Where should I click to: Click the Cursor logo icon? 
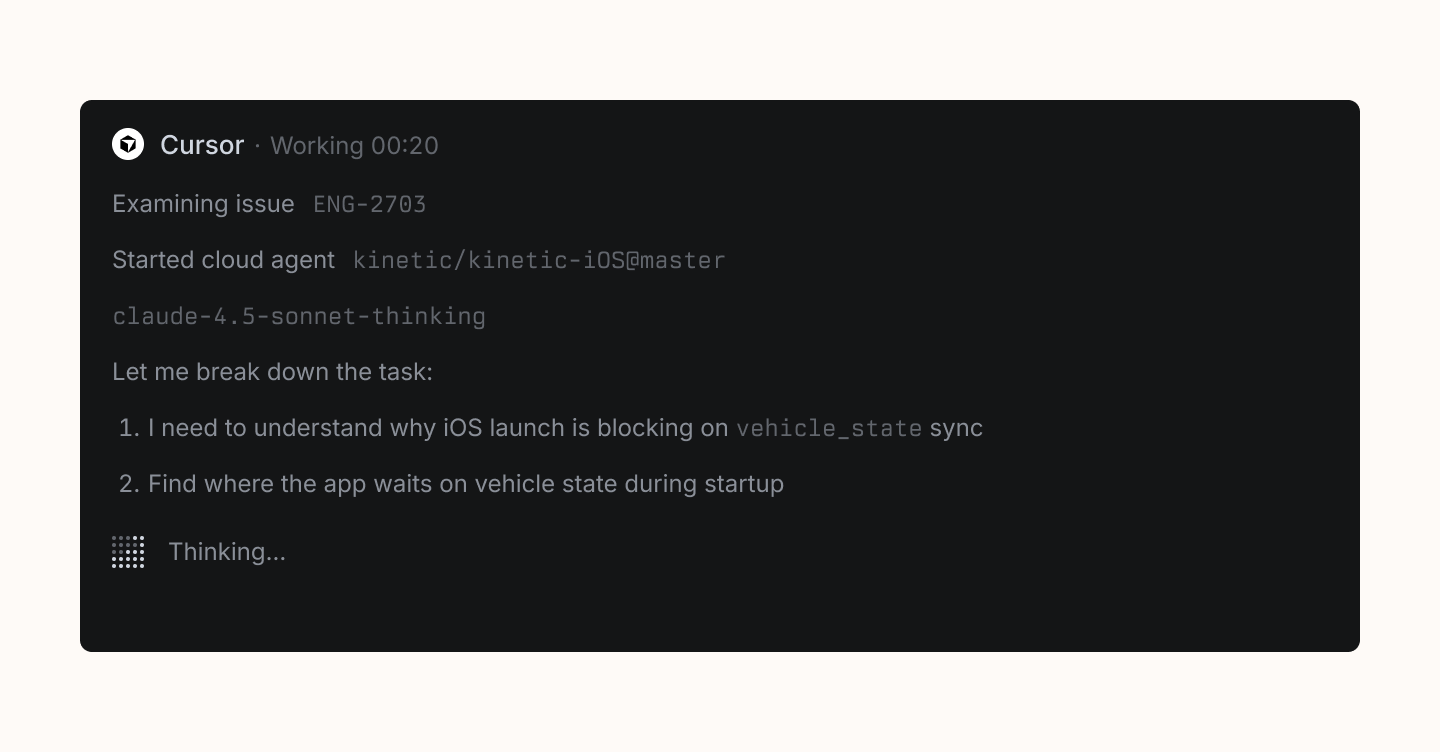128,145
